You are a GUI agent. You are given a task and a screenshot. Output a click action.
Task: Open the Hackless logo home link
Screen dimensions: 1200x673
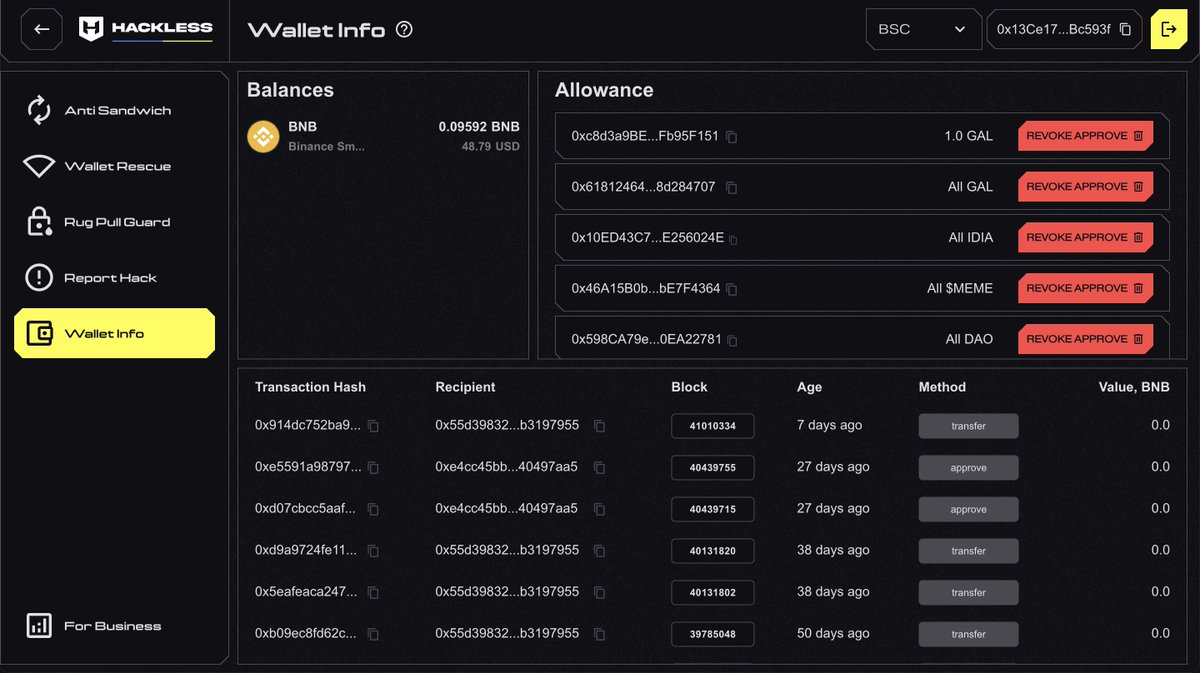click(146, 29)
